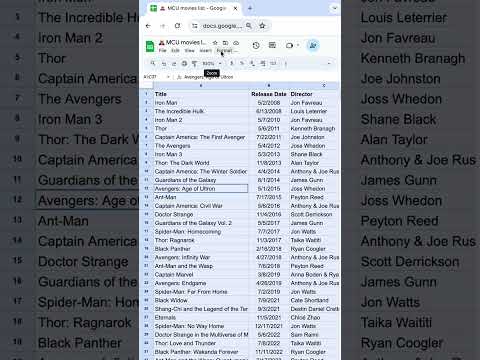
Task: Open the Format menu
Action: tap(224, 51)
